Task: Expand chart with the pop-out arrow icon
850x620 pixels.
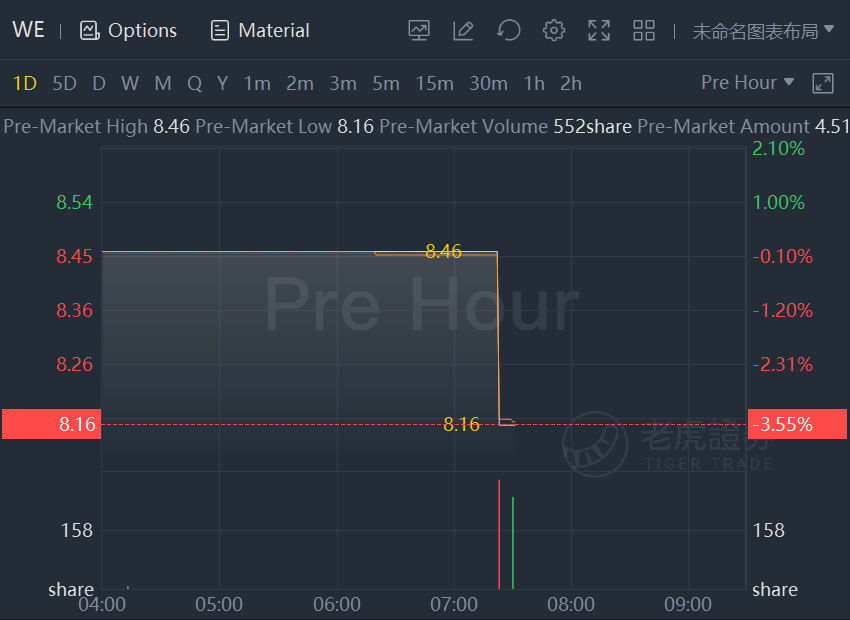Action: tap(823, 83)
